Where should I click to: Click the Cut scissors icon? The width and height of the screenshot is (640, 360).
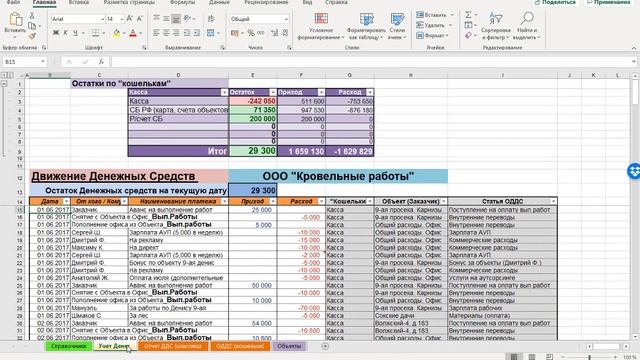[x=32, y=16]
